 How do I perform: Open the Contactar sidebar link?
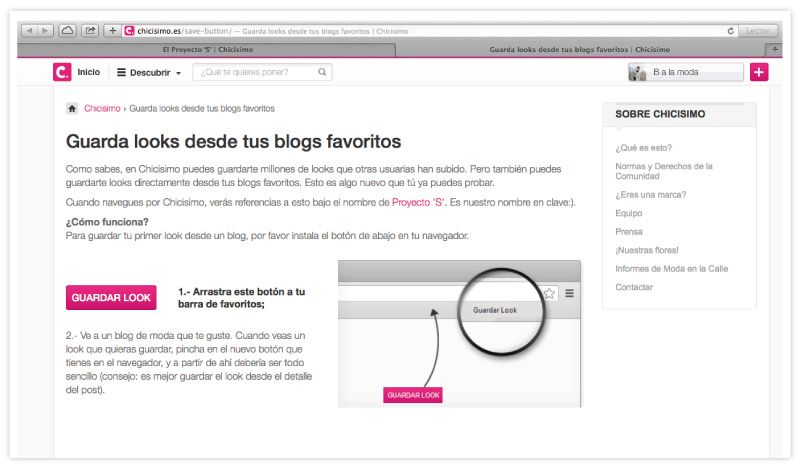pyautogui.click(x=634, y=287)
